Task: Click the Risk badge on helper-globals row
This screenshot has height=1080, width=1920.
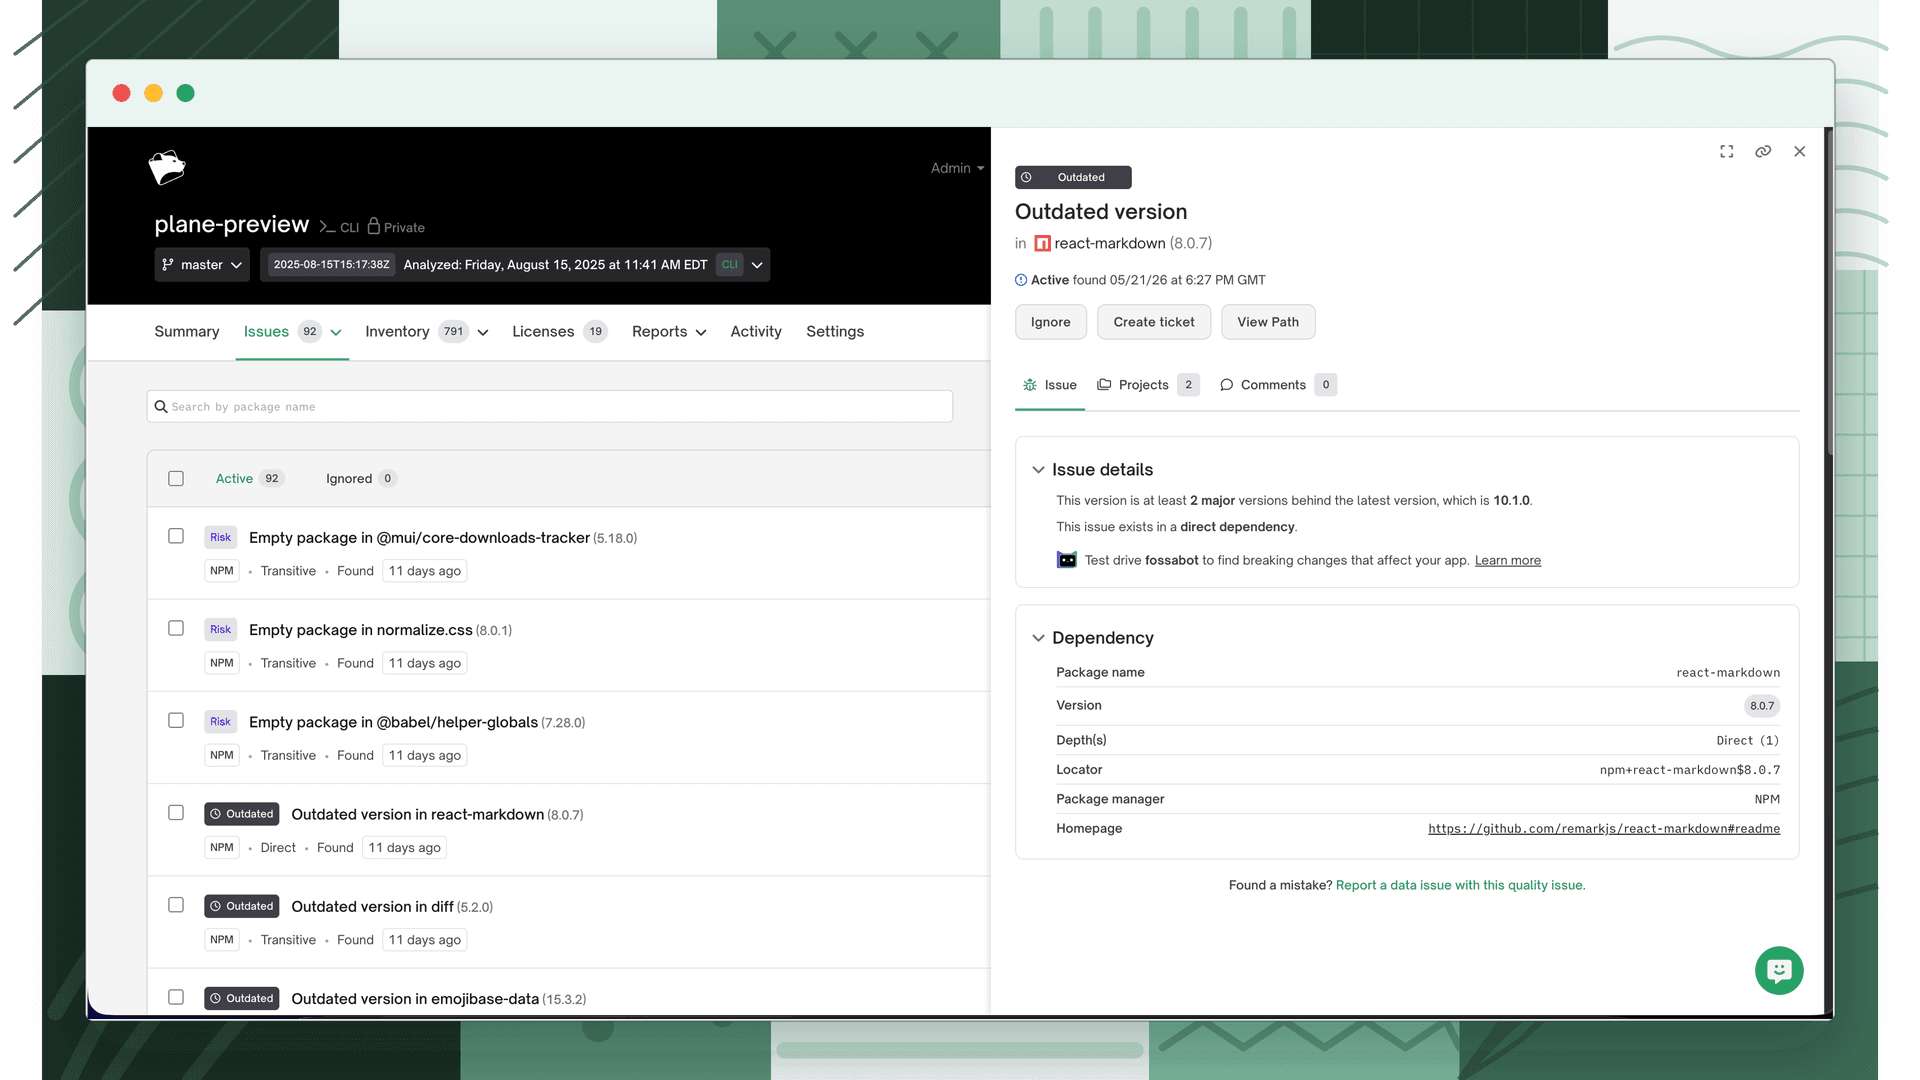Action: (220, 721)
